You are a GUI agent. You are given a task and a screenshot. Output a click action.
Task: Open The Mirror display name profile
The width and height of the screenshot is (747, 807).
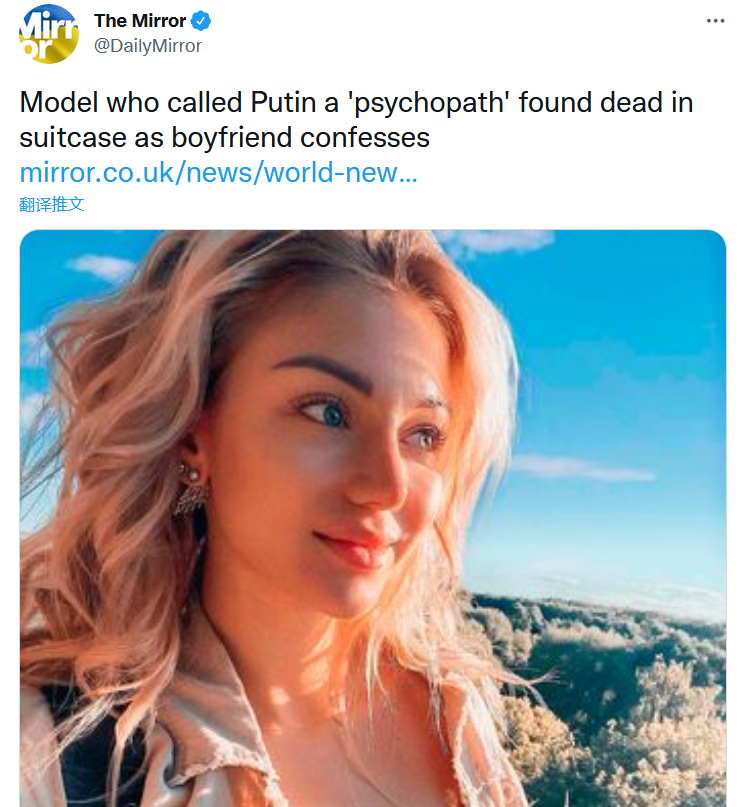pos(140,21)
